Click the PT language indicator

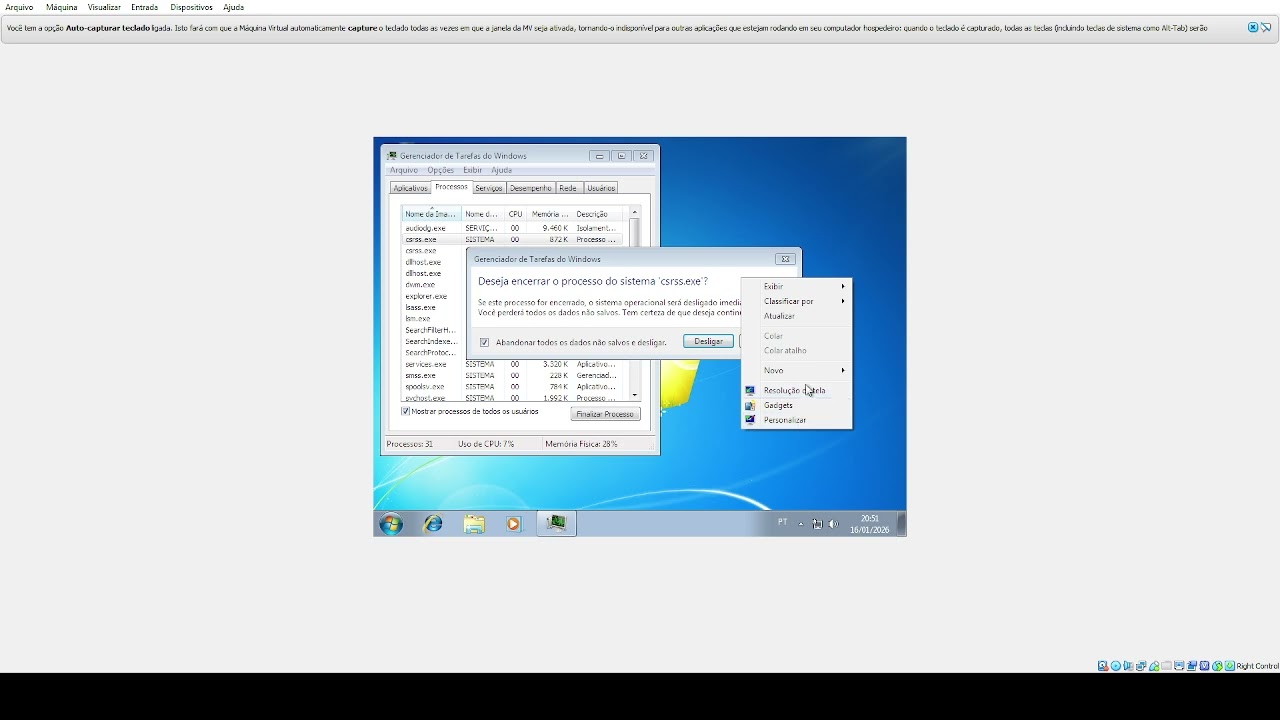click(783, 522)
